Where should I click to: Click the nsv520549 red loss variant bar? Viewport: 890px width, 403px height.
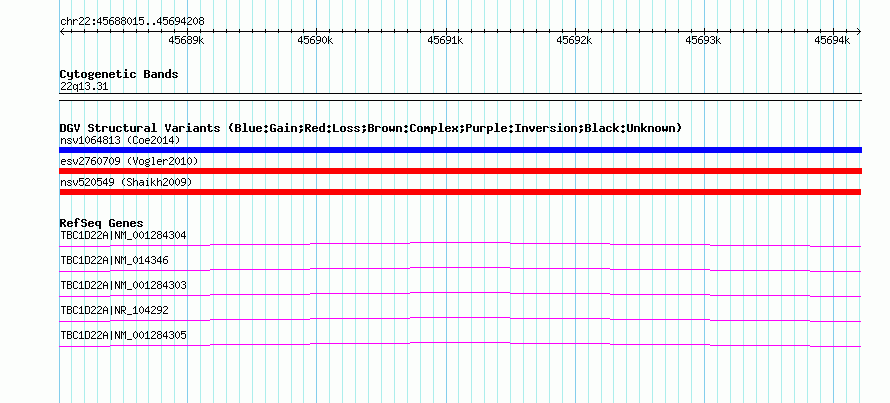(460, 192)
